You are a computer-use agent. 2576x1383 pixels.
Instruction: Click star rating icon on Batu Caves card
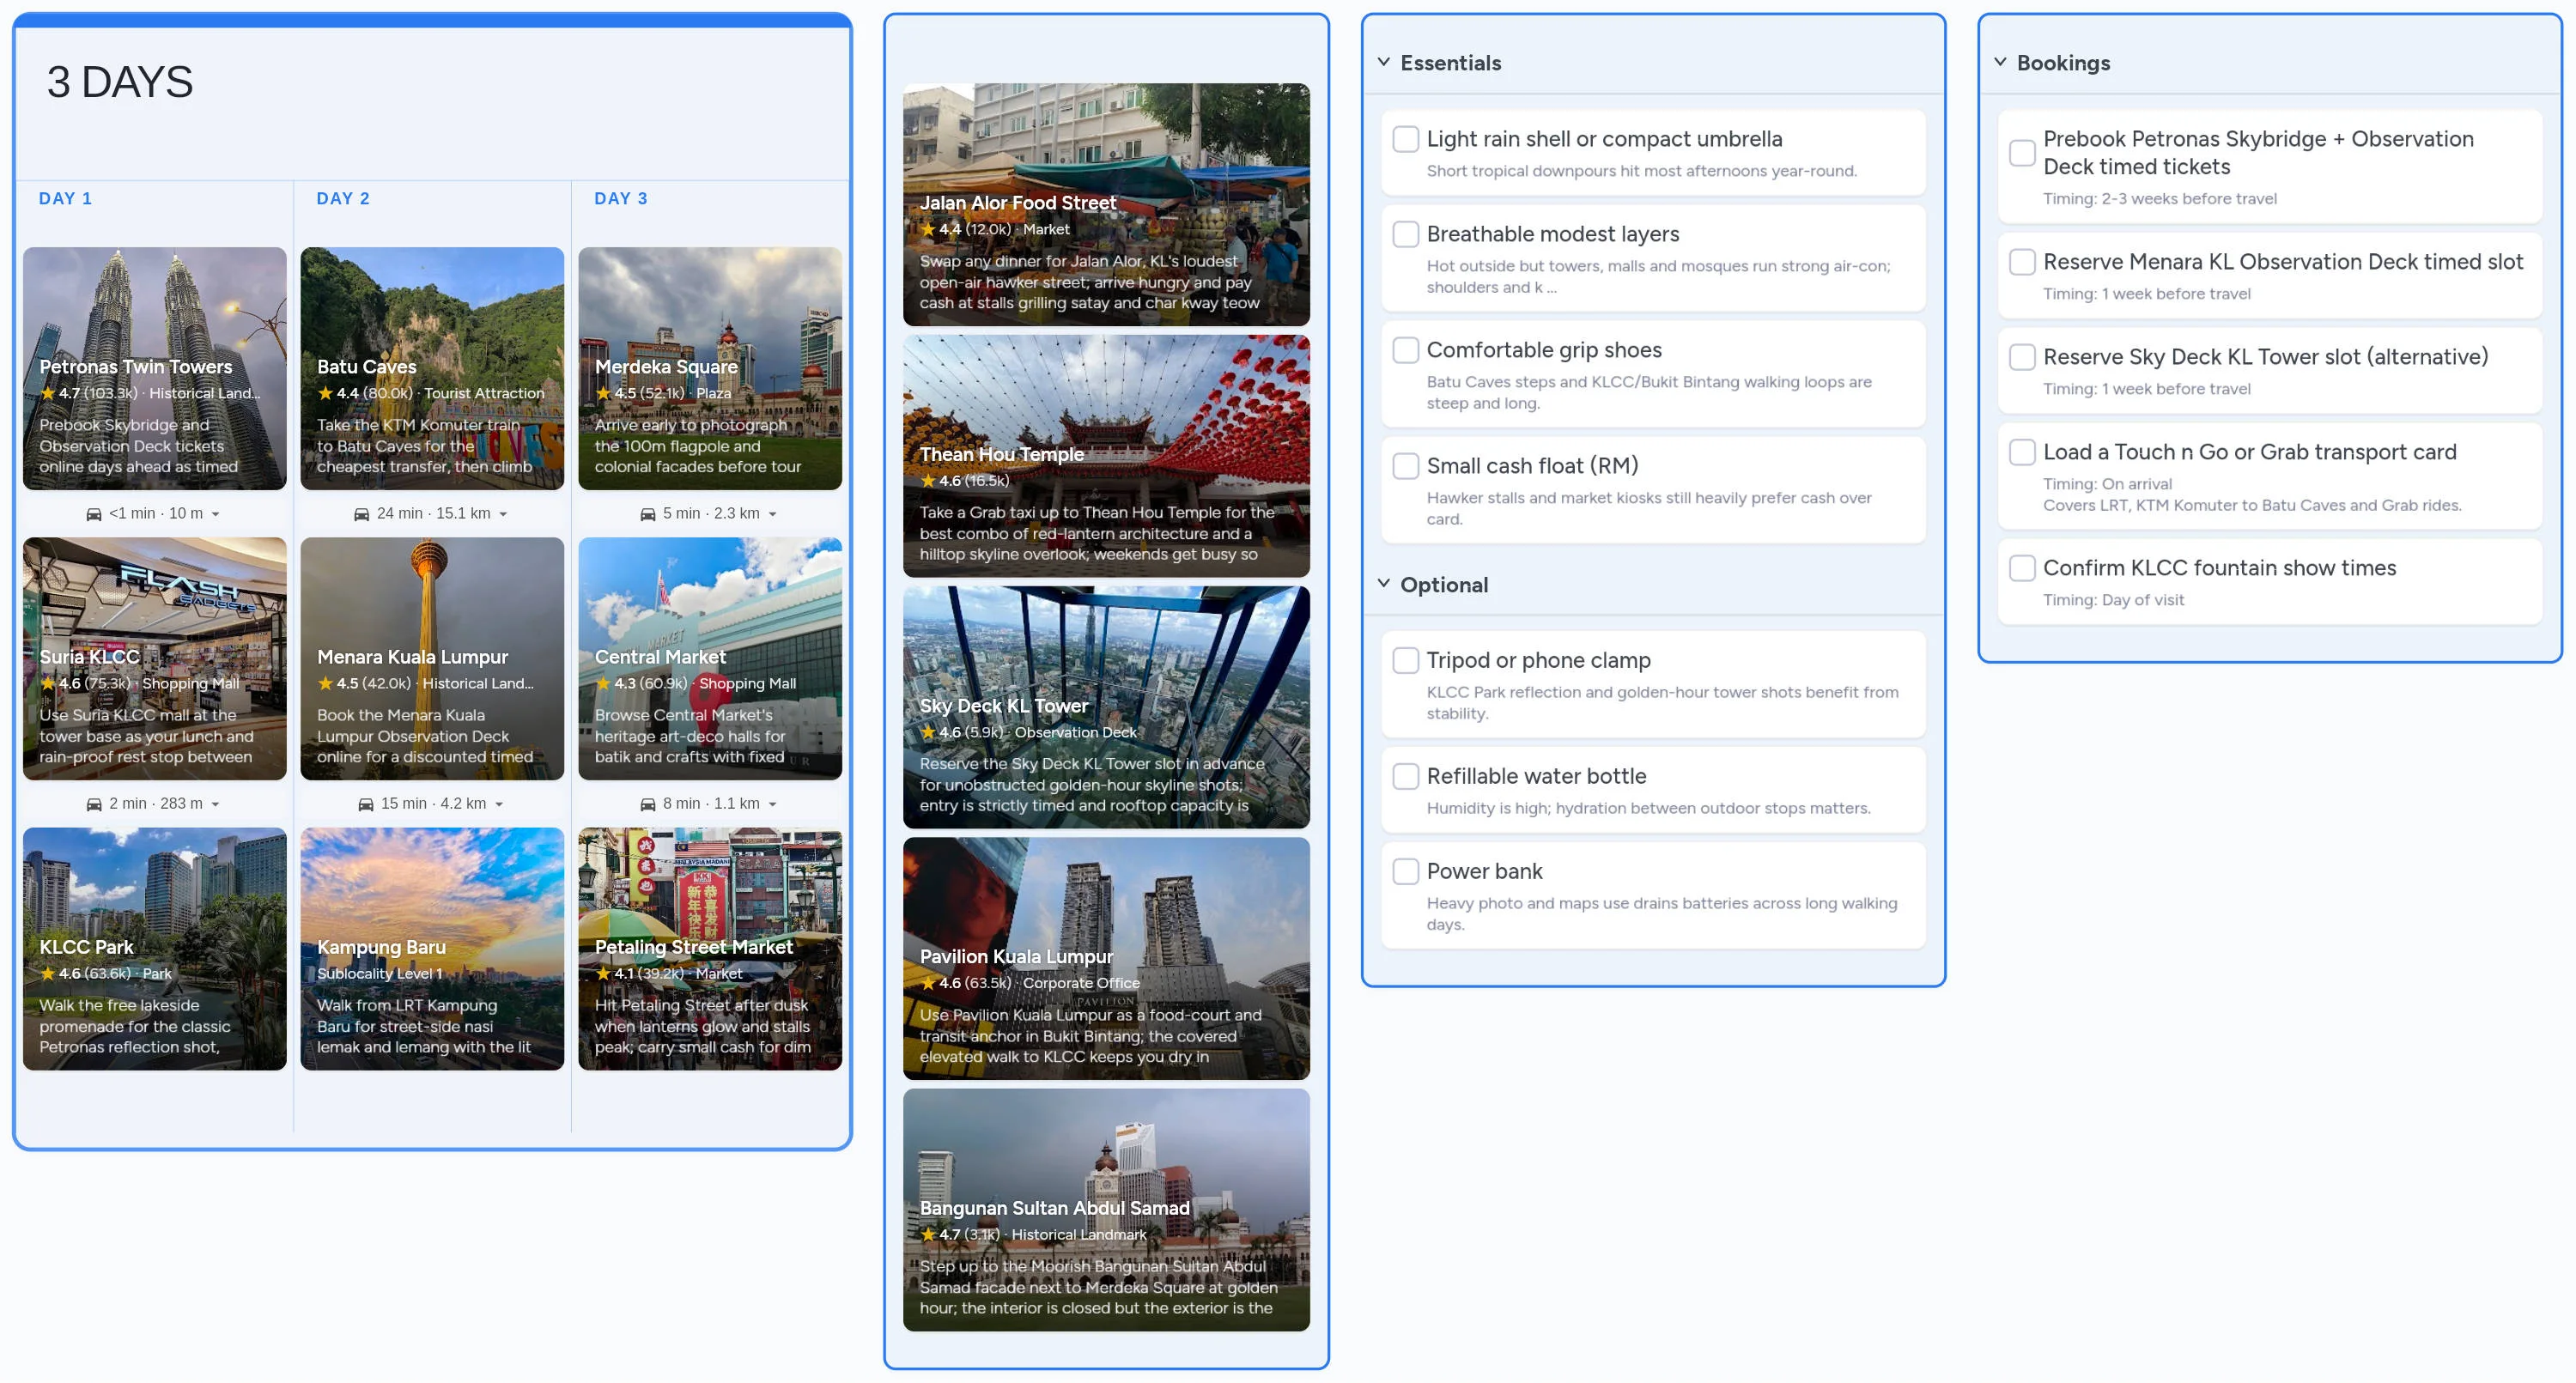(325, 393)
